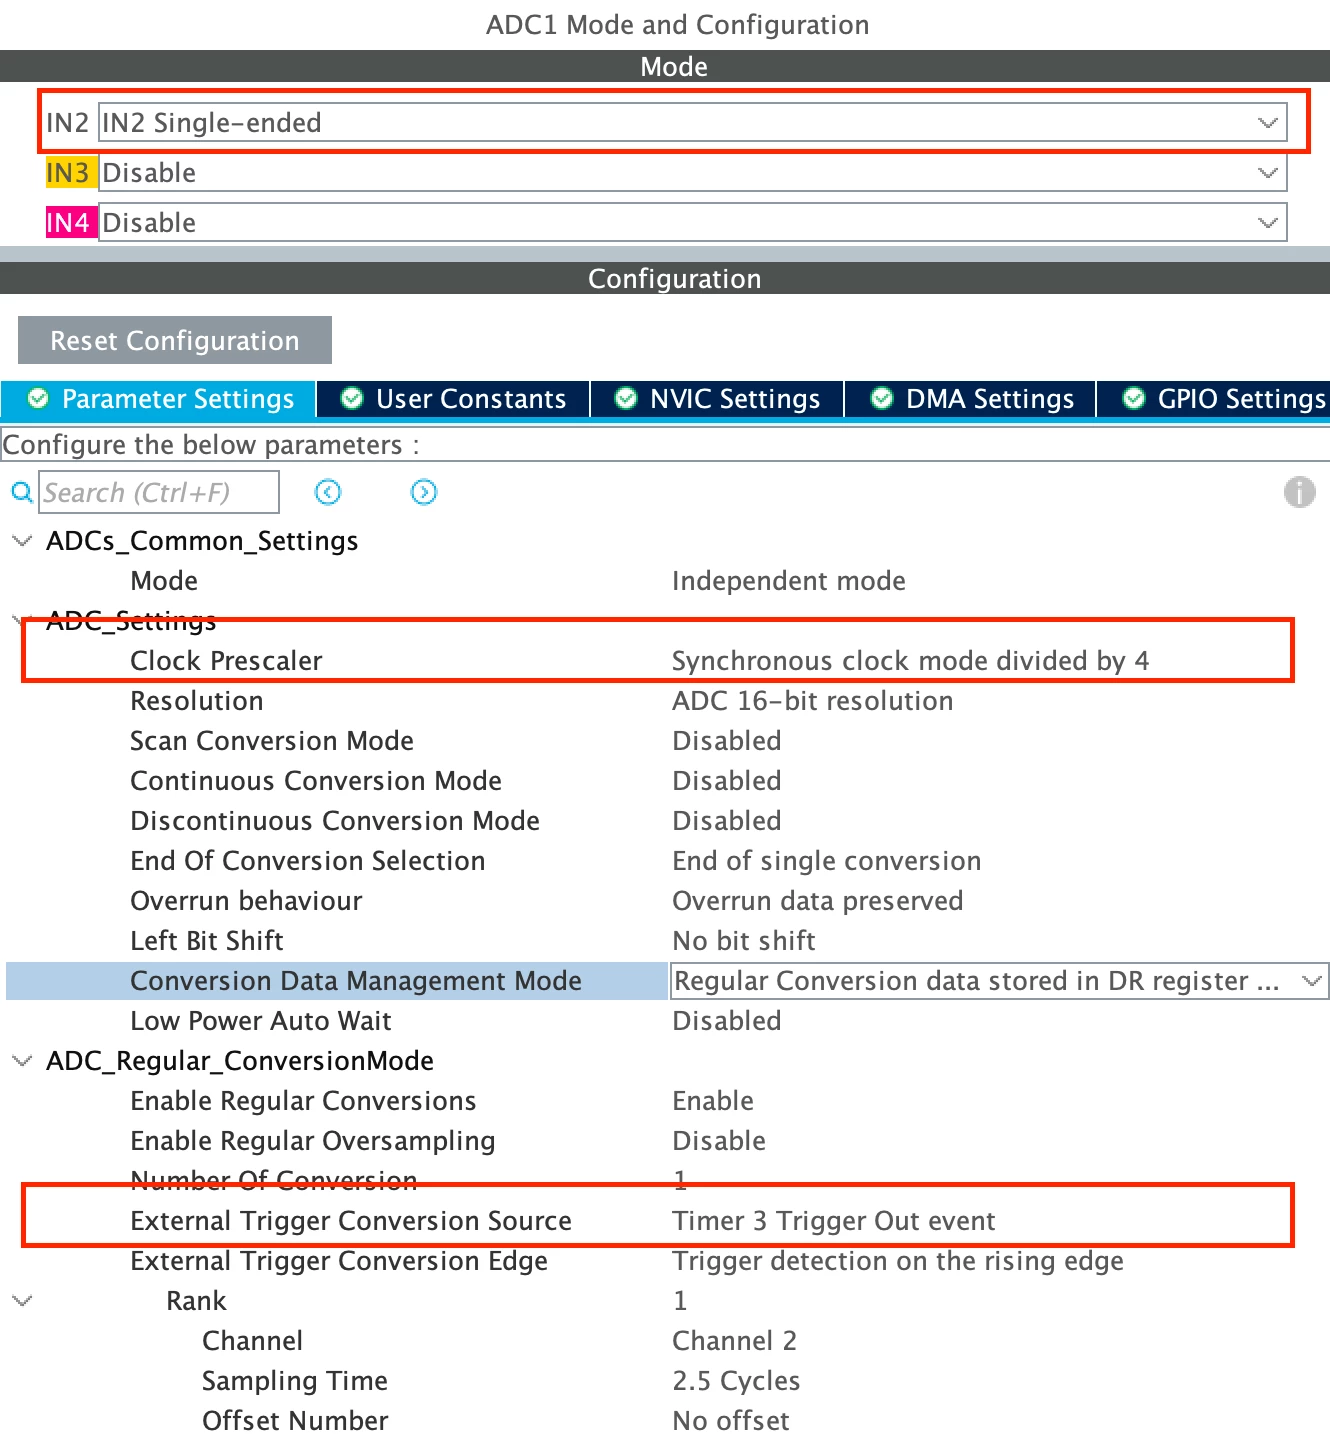Click 'Synchronous clock mode divided by 4' value
Viewport: 1330px width, 1434px height.
click(910, 661)
